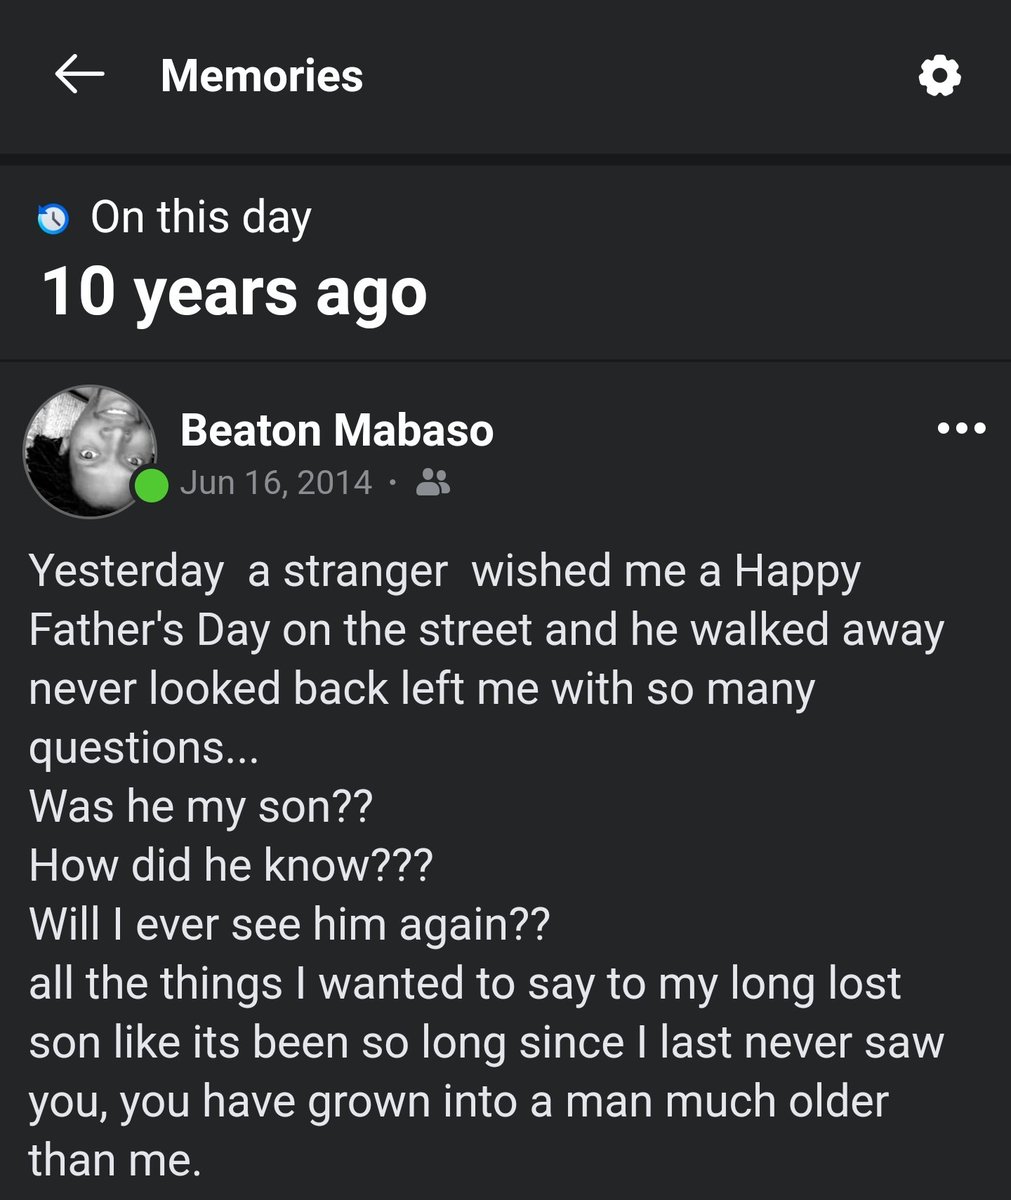Open Beaton Mabaso's profile picture

coord(90,451)
